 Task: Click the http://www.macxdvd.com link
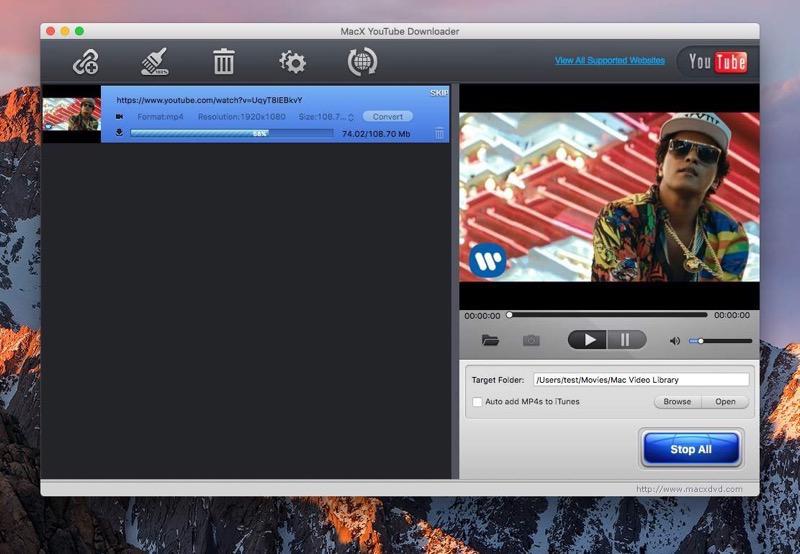click(689, 489)
